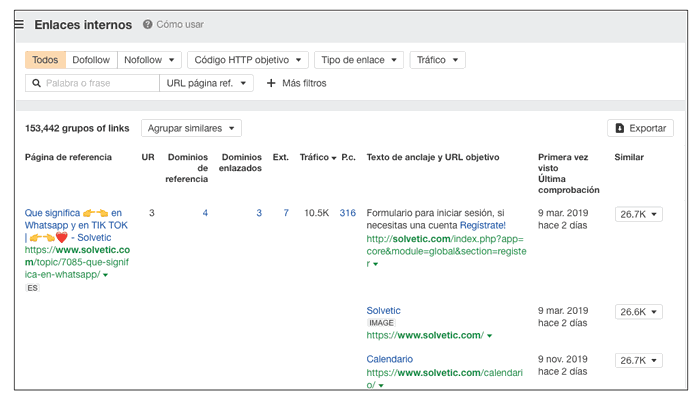Open the hamburger menu icon
The height and width of the screenshot is (403, 700).
(x=18, y=24)
